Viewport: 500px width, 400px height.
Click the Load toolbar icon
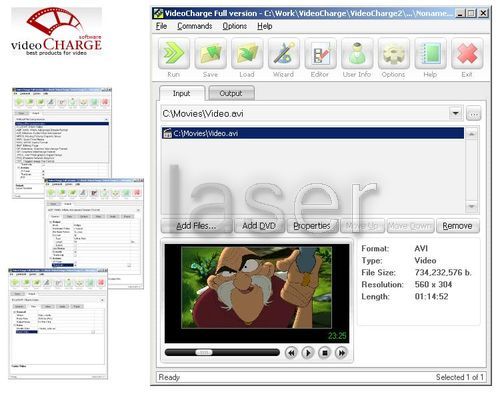coord(247,53)
